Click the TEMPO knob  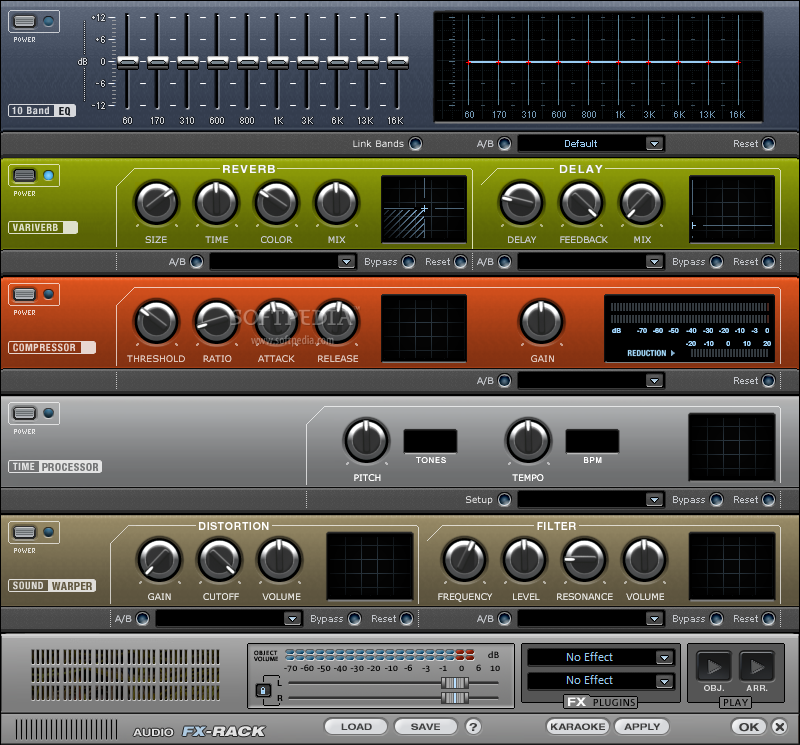point(529,441)
